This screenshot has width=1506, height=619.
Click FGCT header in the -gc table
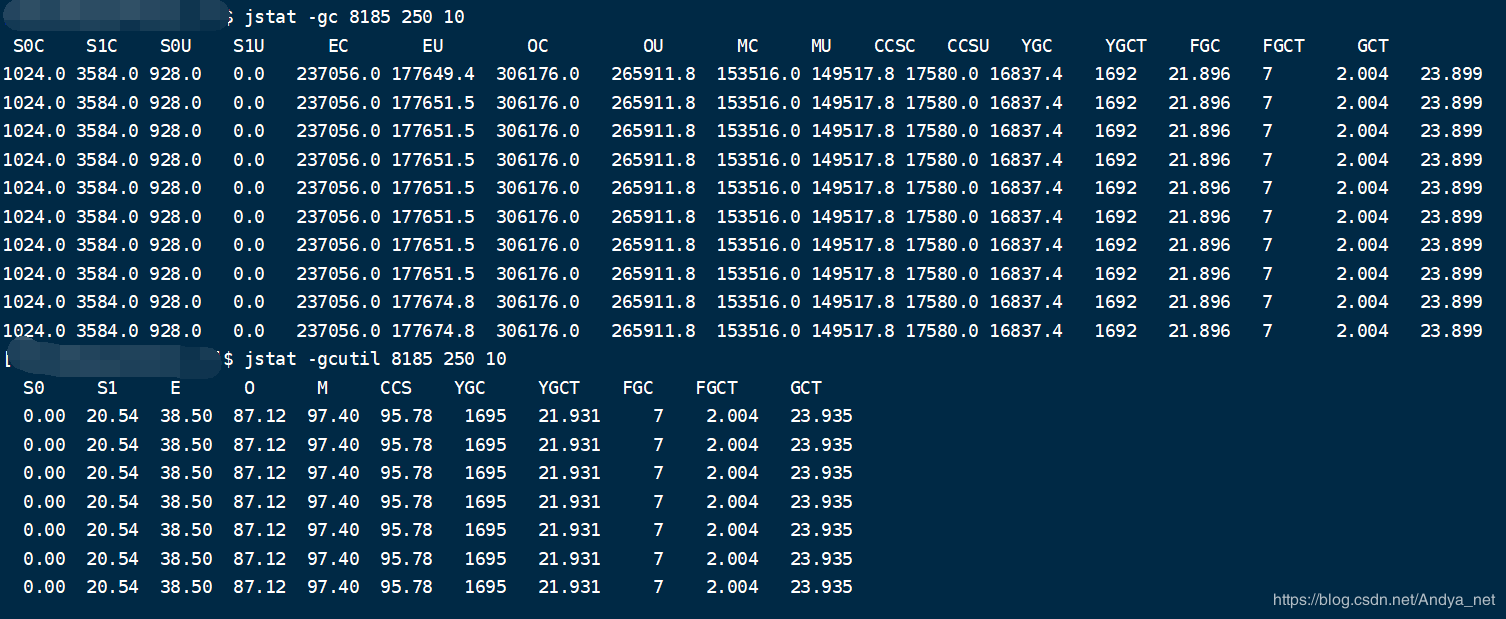[x=1284, y=46]
